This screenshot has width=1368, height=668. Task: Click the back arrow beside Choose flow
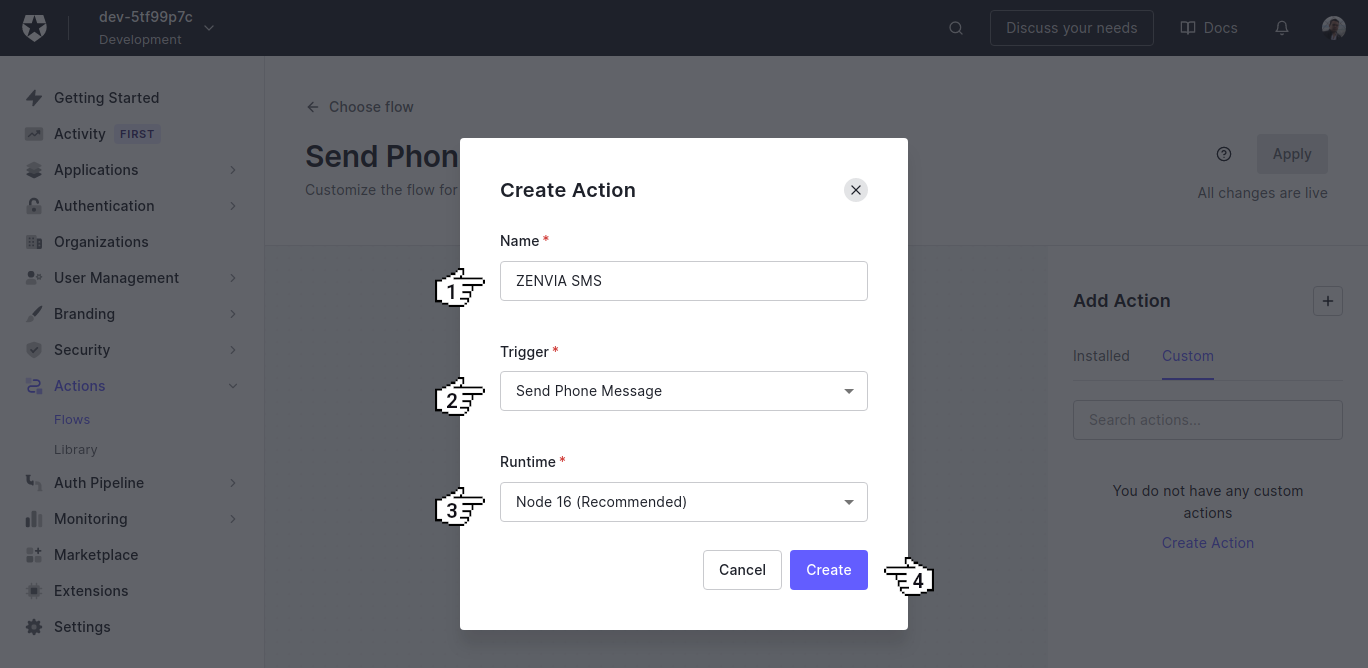[311, 106]
